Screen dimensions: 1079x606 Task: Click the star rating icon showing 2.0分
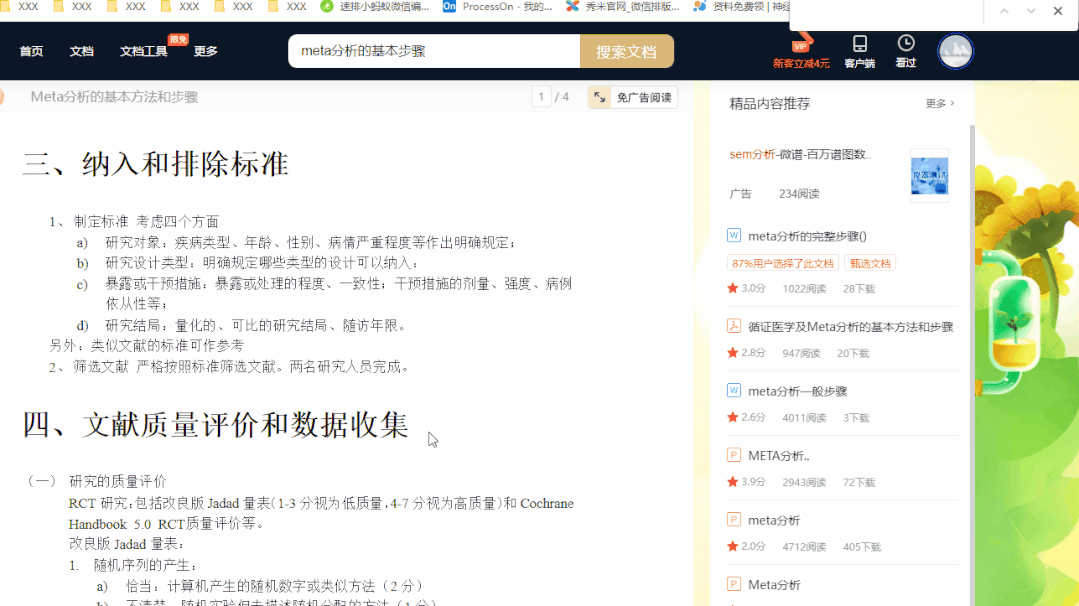click(x=732, y=547)
